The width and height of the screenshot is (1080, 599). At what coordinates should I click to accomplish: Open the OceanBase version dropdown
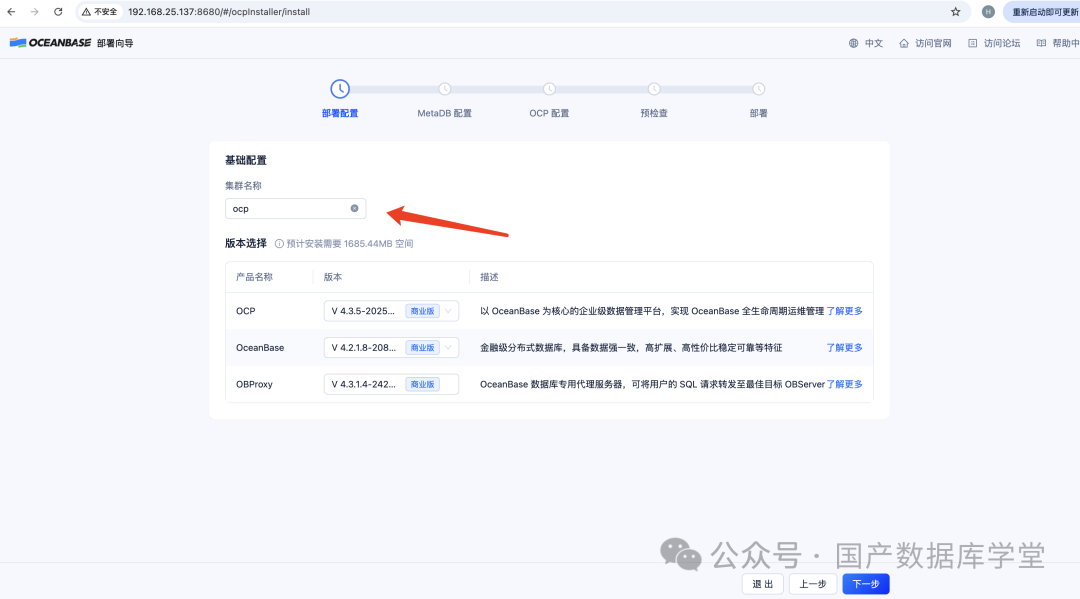(x=391, y=348)
